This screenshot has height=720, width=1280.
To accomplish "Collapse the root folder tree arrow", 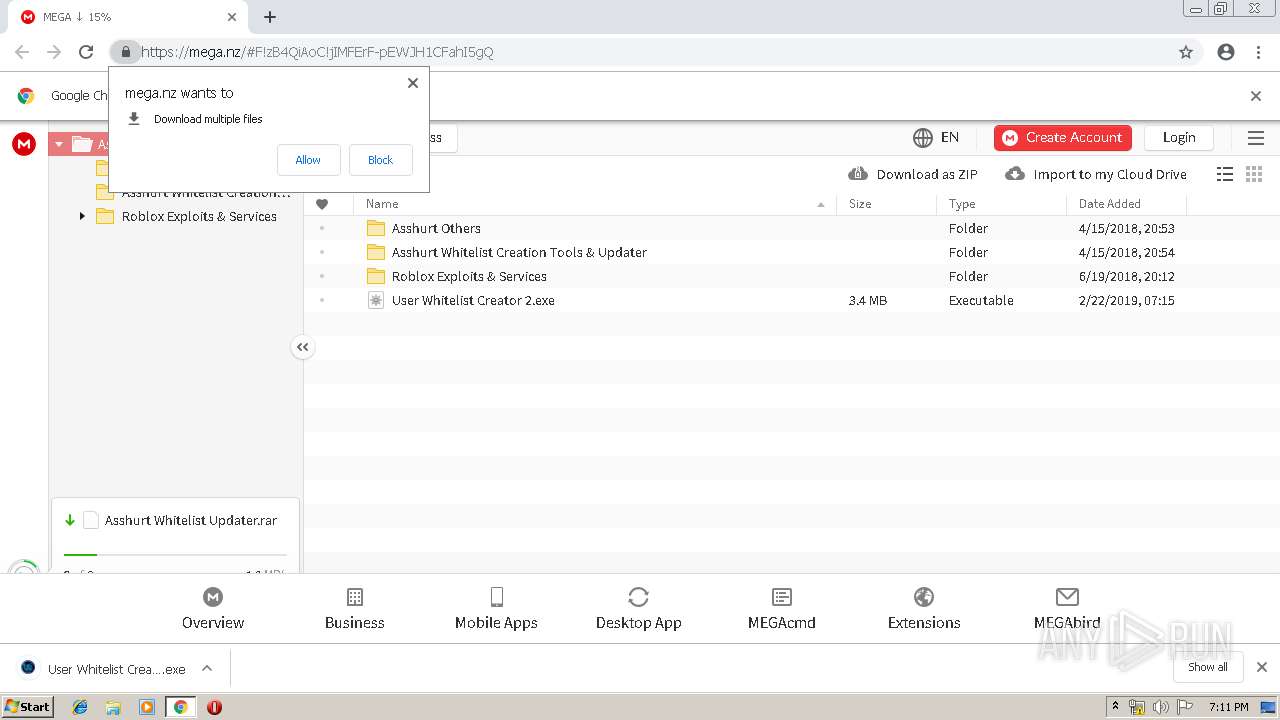I will click(x=58, y=144).
